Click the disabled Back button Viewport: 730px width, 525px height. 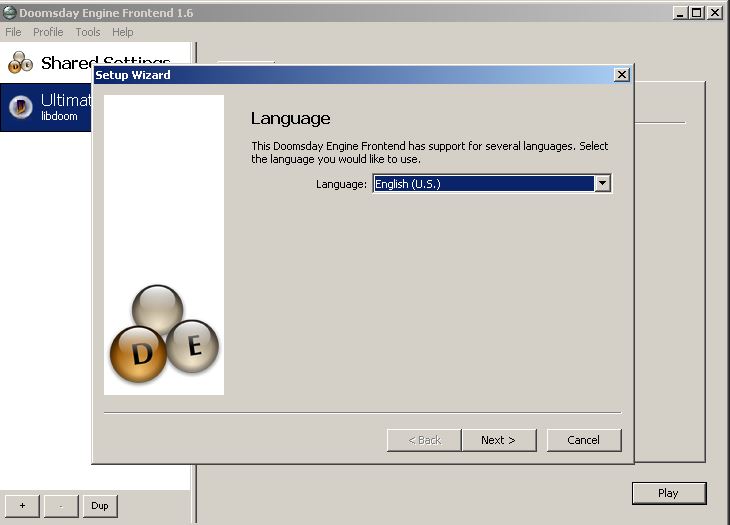(424, 440)
